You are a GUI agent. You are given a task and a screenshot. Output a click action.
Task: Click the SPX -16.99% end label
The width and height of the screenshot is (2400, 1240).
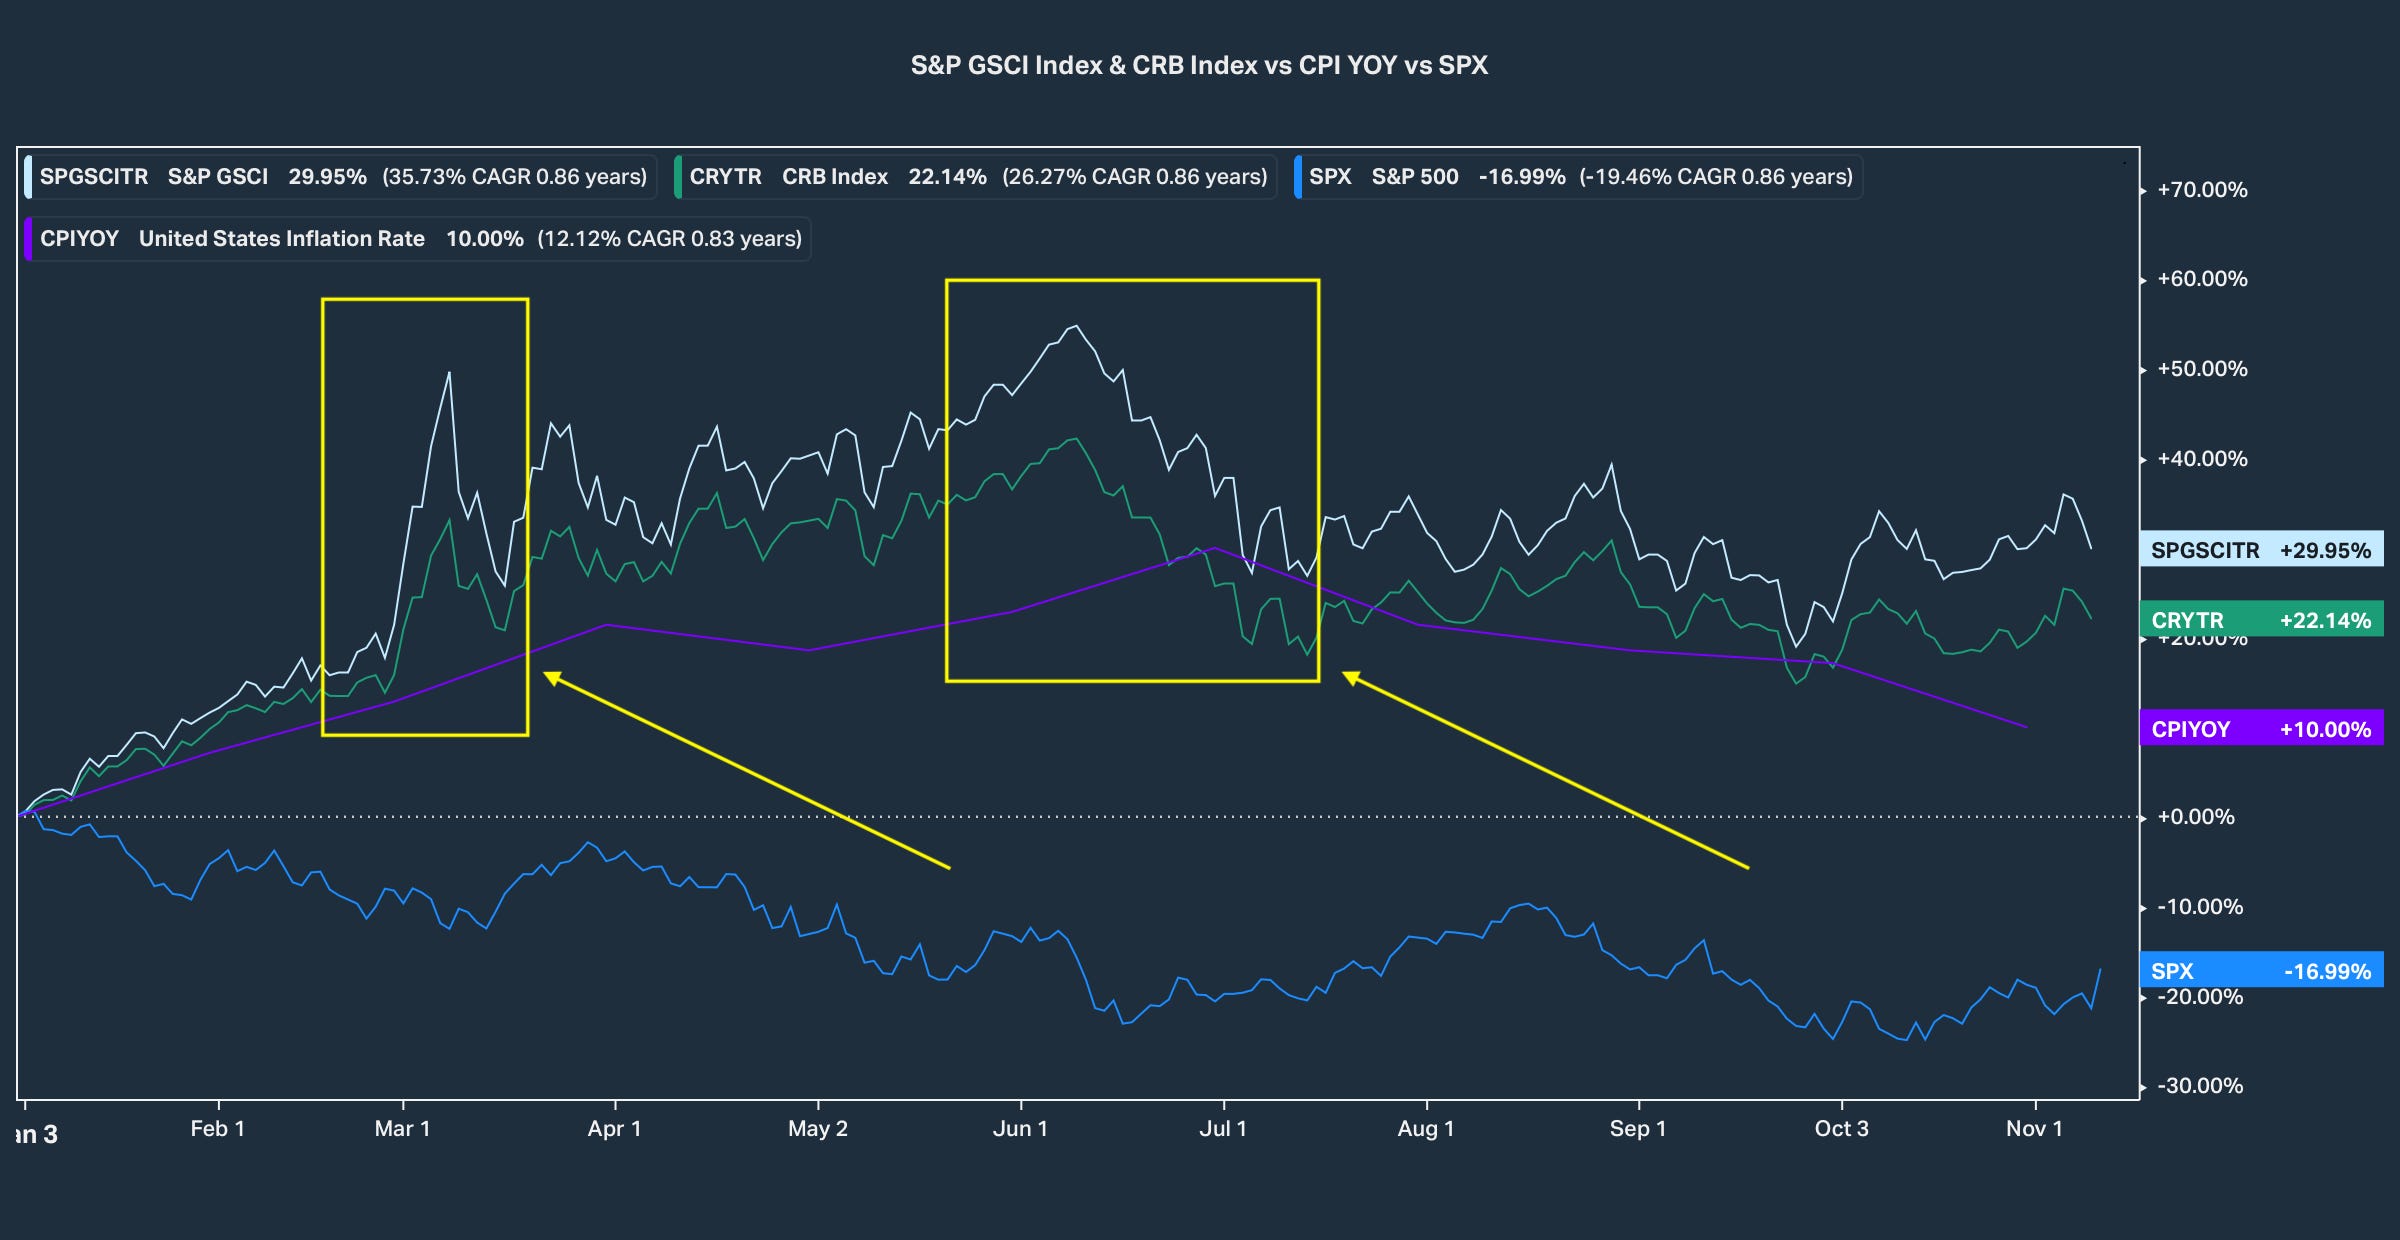[x=2260, y=971]
